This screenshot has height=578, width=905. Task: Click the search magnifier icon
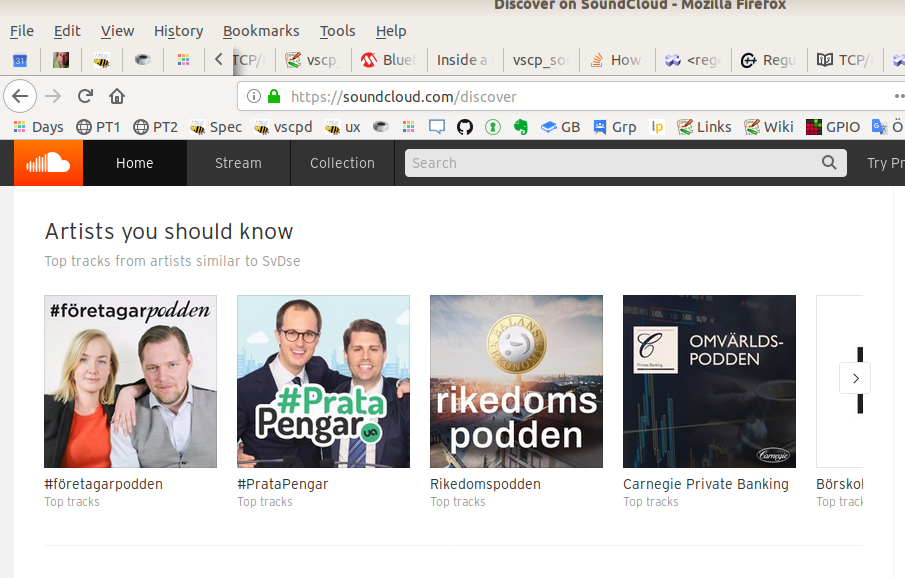[829, 163]
